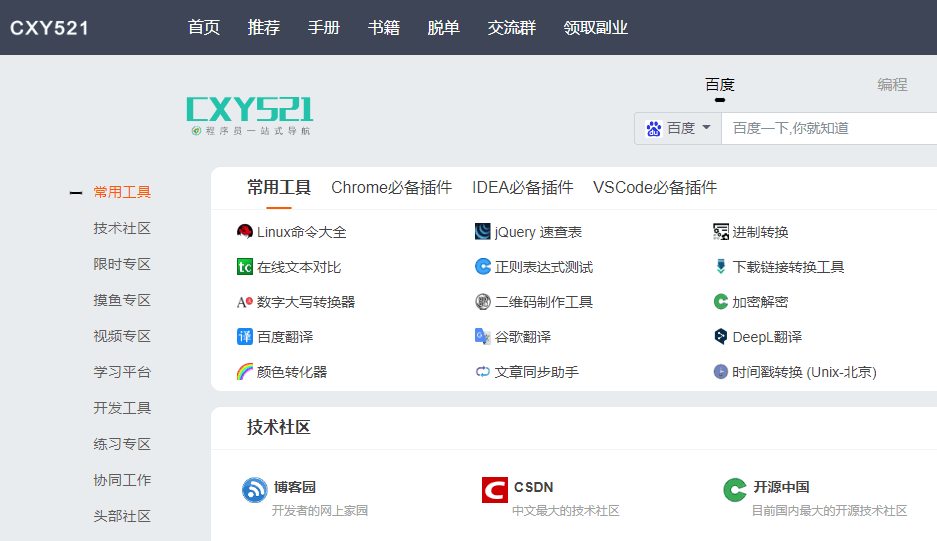Expand the 百度 search engine dropdown
This screenshot has width=937, height=541.
[x=678, y=128]
